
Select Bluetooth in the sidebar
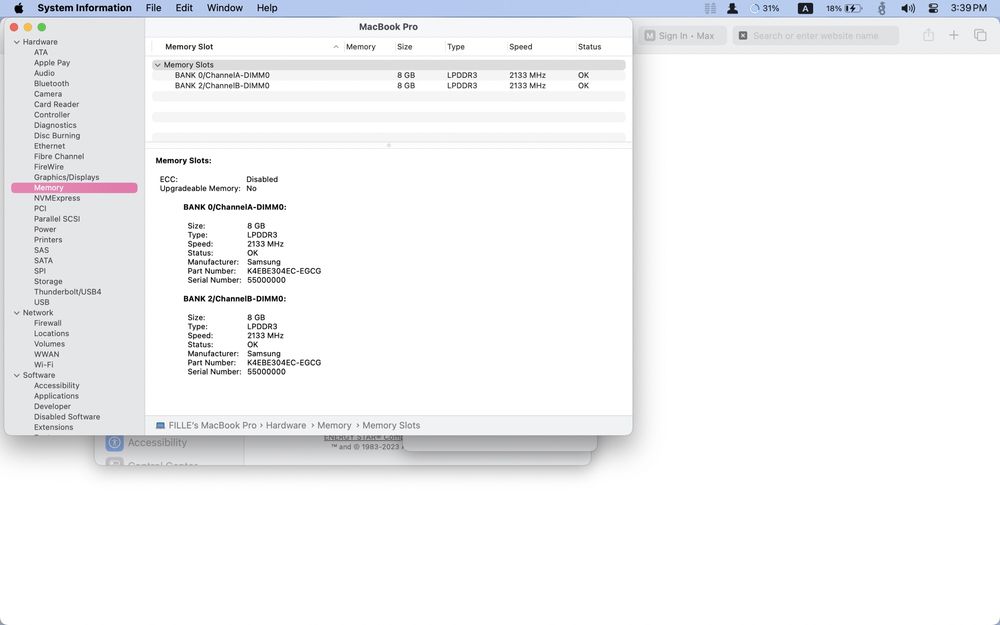[51, 84]
